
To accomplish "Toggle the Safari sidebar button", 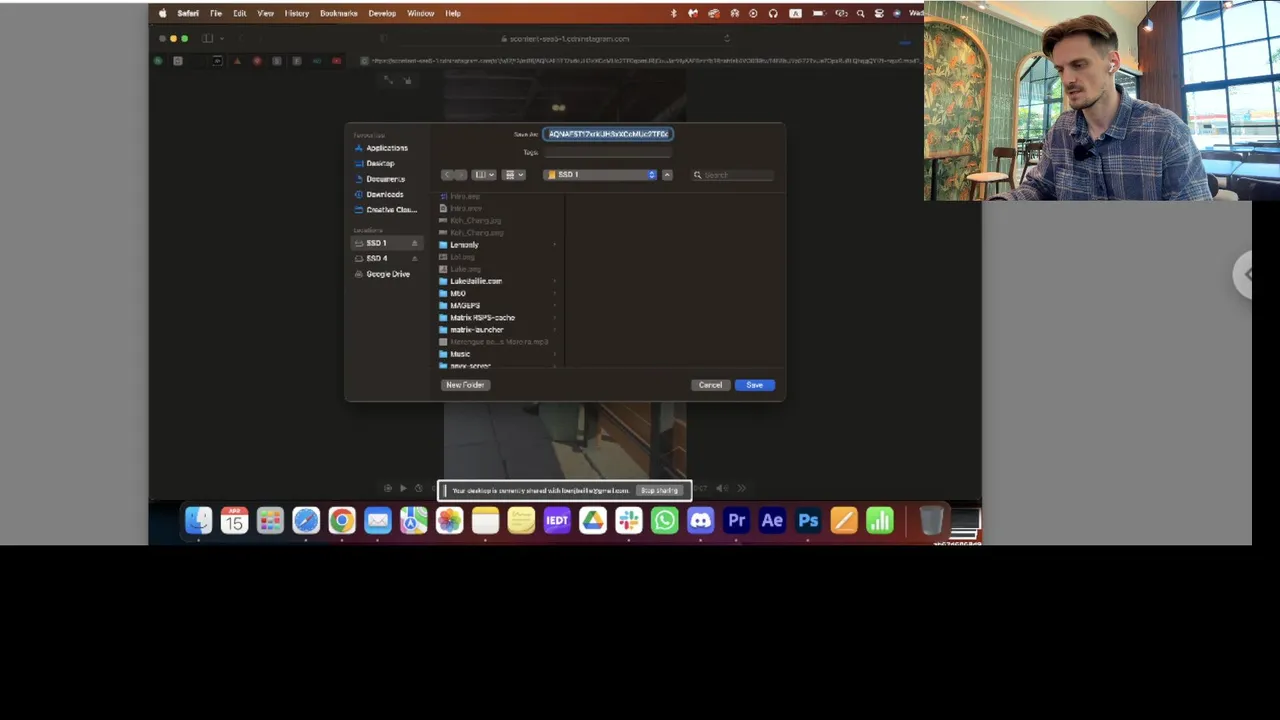I will (x=208, y=39).
